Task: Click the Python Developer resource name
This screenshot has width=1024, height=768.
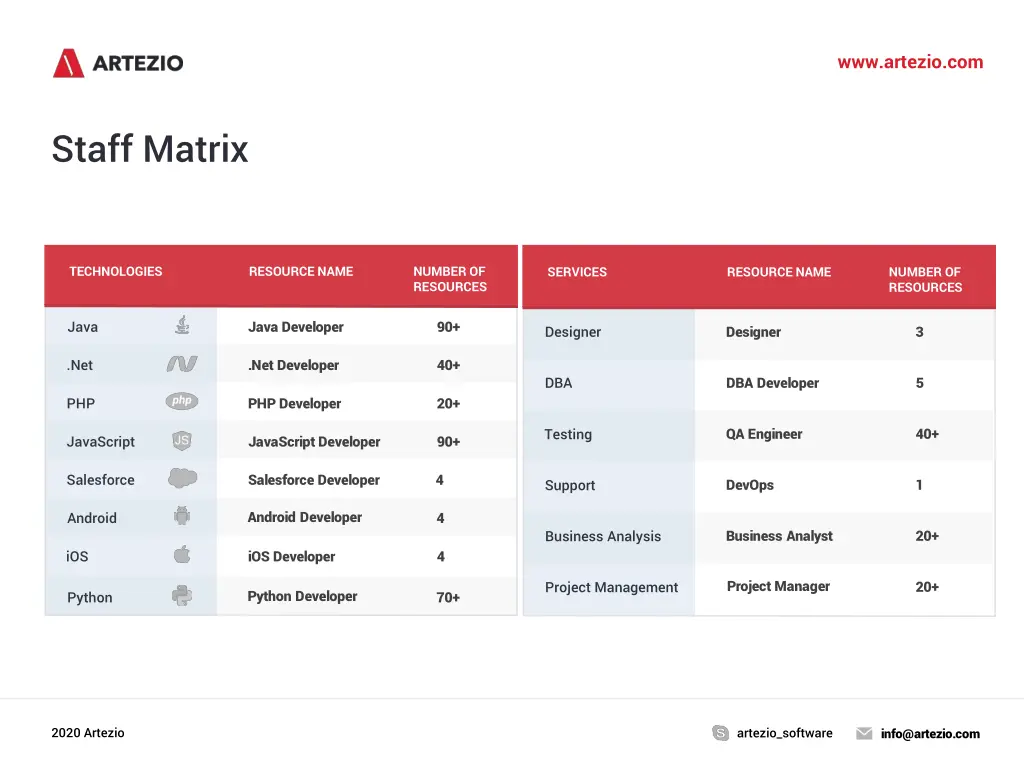Action: [302, 596]
